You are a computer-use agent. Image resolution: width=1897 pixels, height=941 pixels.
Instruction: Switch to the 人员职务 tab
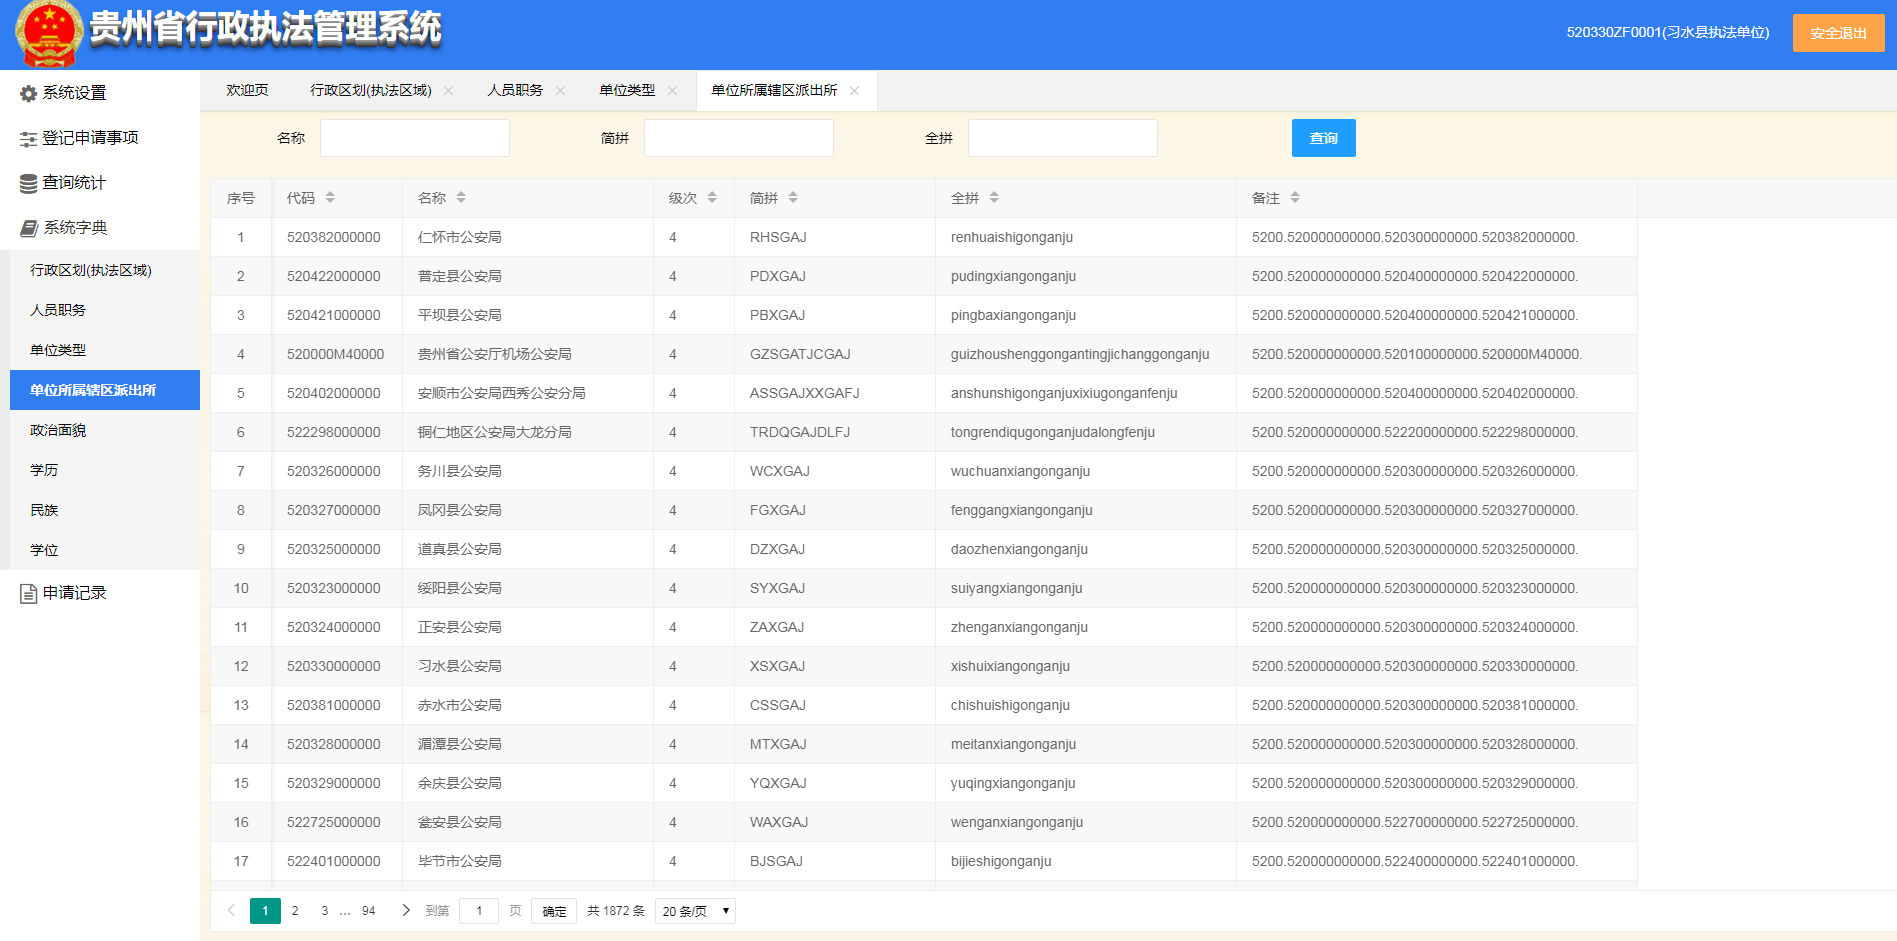(515, 91)
